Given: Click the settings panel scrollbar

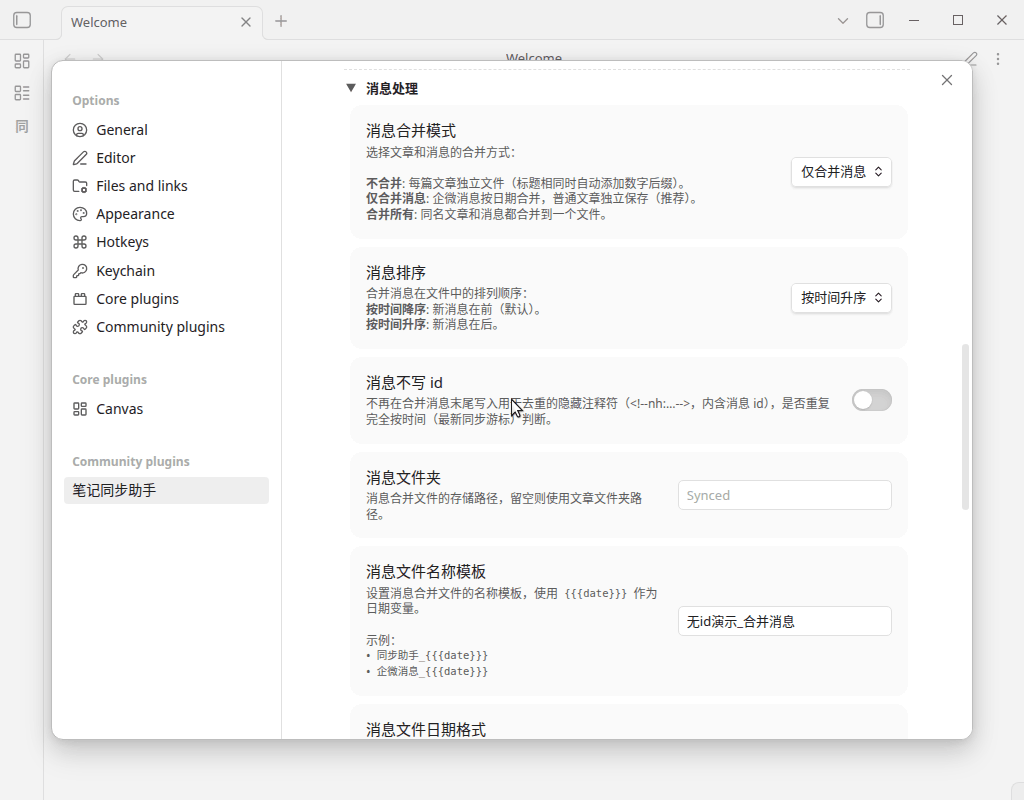Looking at the screenshot, I should (965, 426).
